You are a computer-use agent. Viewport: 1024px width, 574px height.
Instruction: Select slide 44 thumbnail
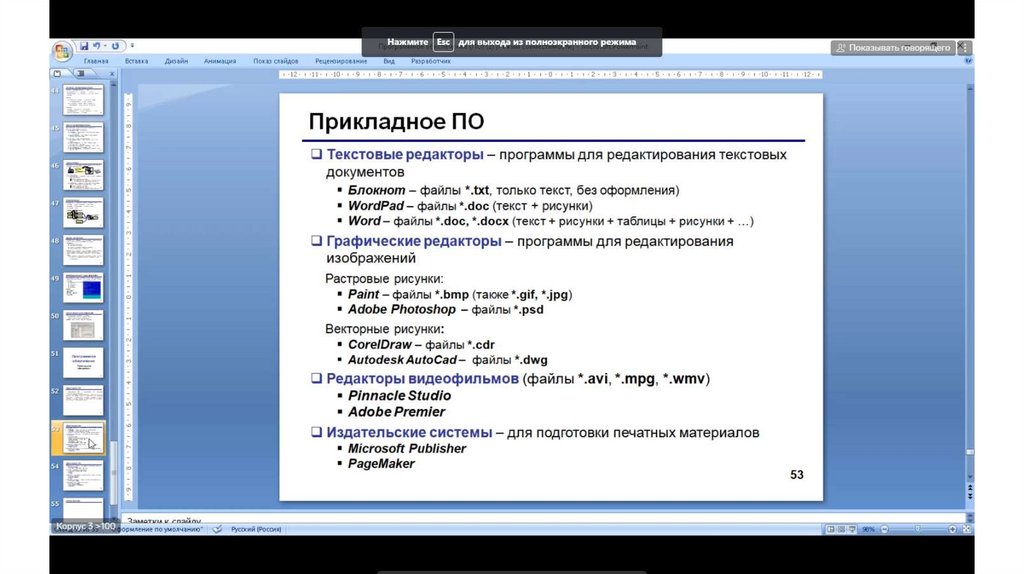coord(83,100)
